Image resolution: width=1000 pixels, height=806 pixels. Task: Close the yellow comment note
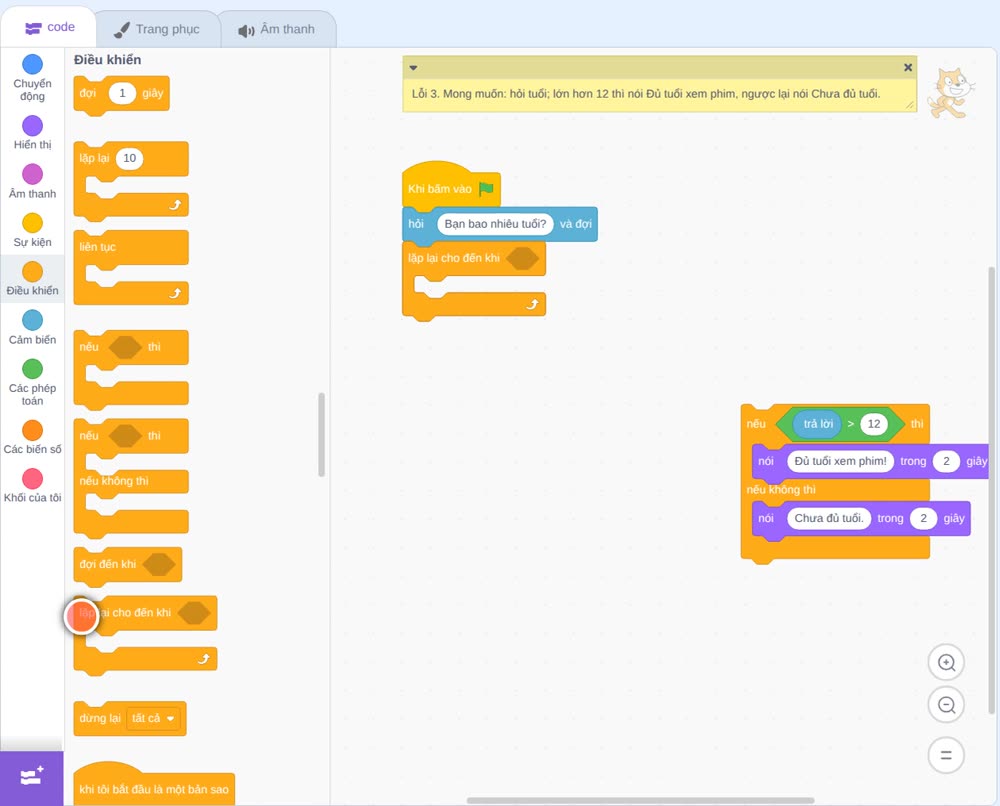pos(908,67)
